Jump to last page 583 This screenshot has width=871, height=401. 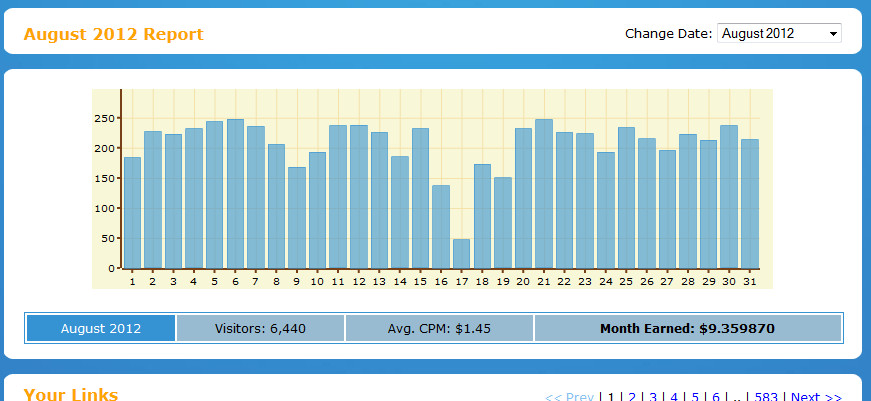(766, 397)
